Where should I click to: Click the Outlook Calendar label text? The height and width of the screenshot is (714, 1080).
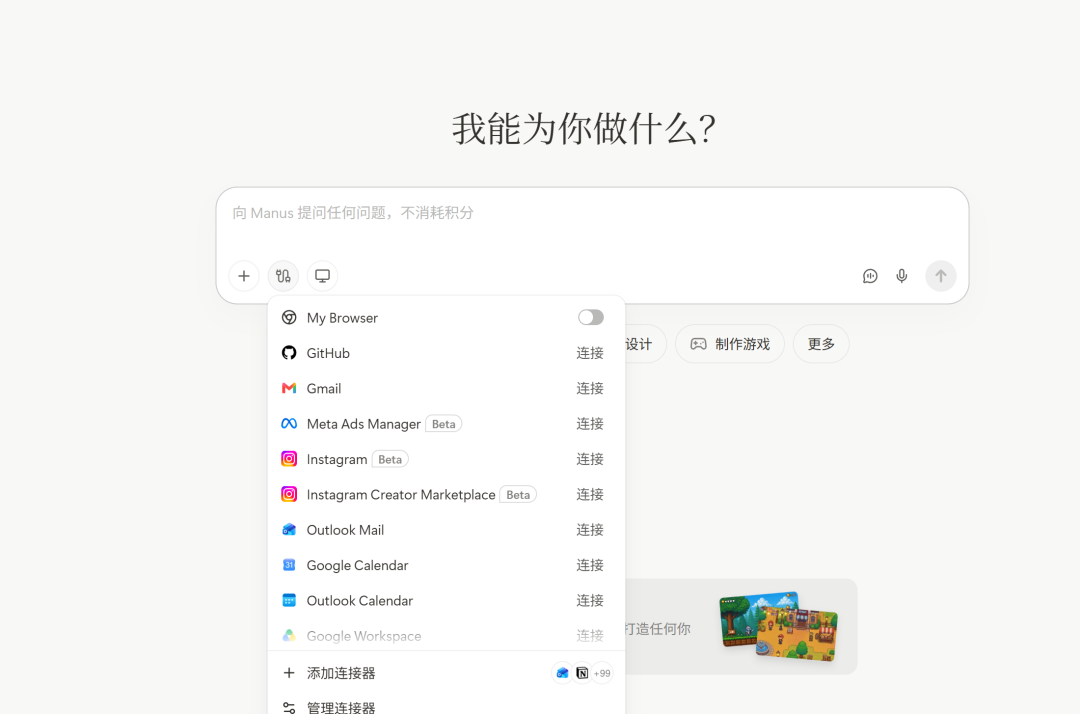[360, 601]
